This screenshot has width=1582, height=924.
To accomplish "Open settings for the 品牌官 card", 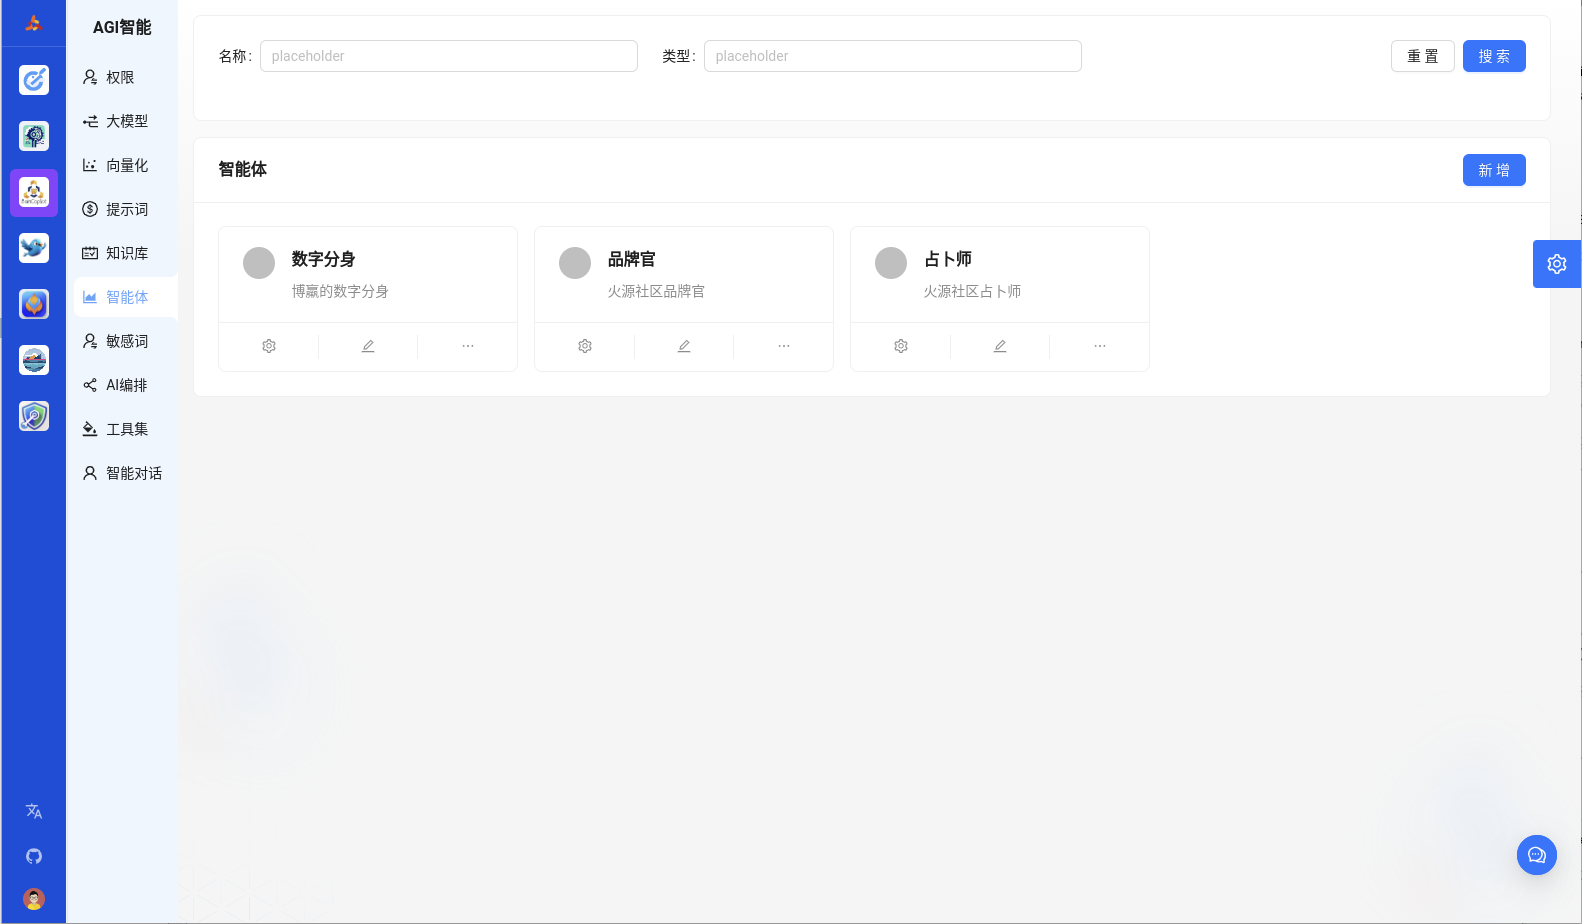I will (x=585, y=346).
